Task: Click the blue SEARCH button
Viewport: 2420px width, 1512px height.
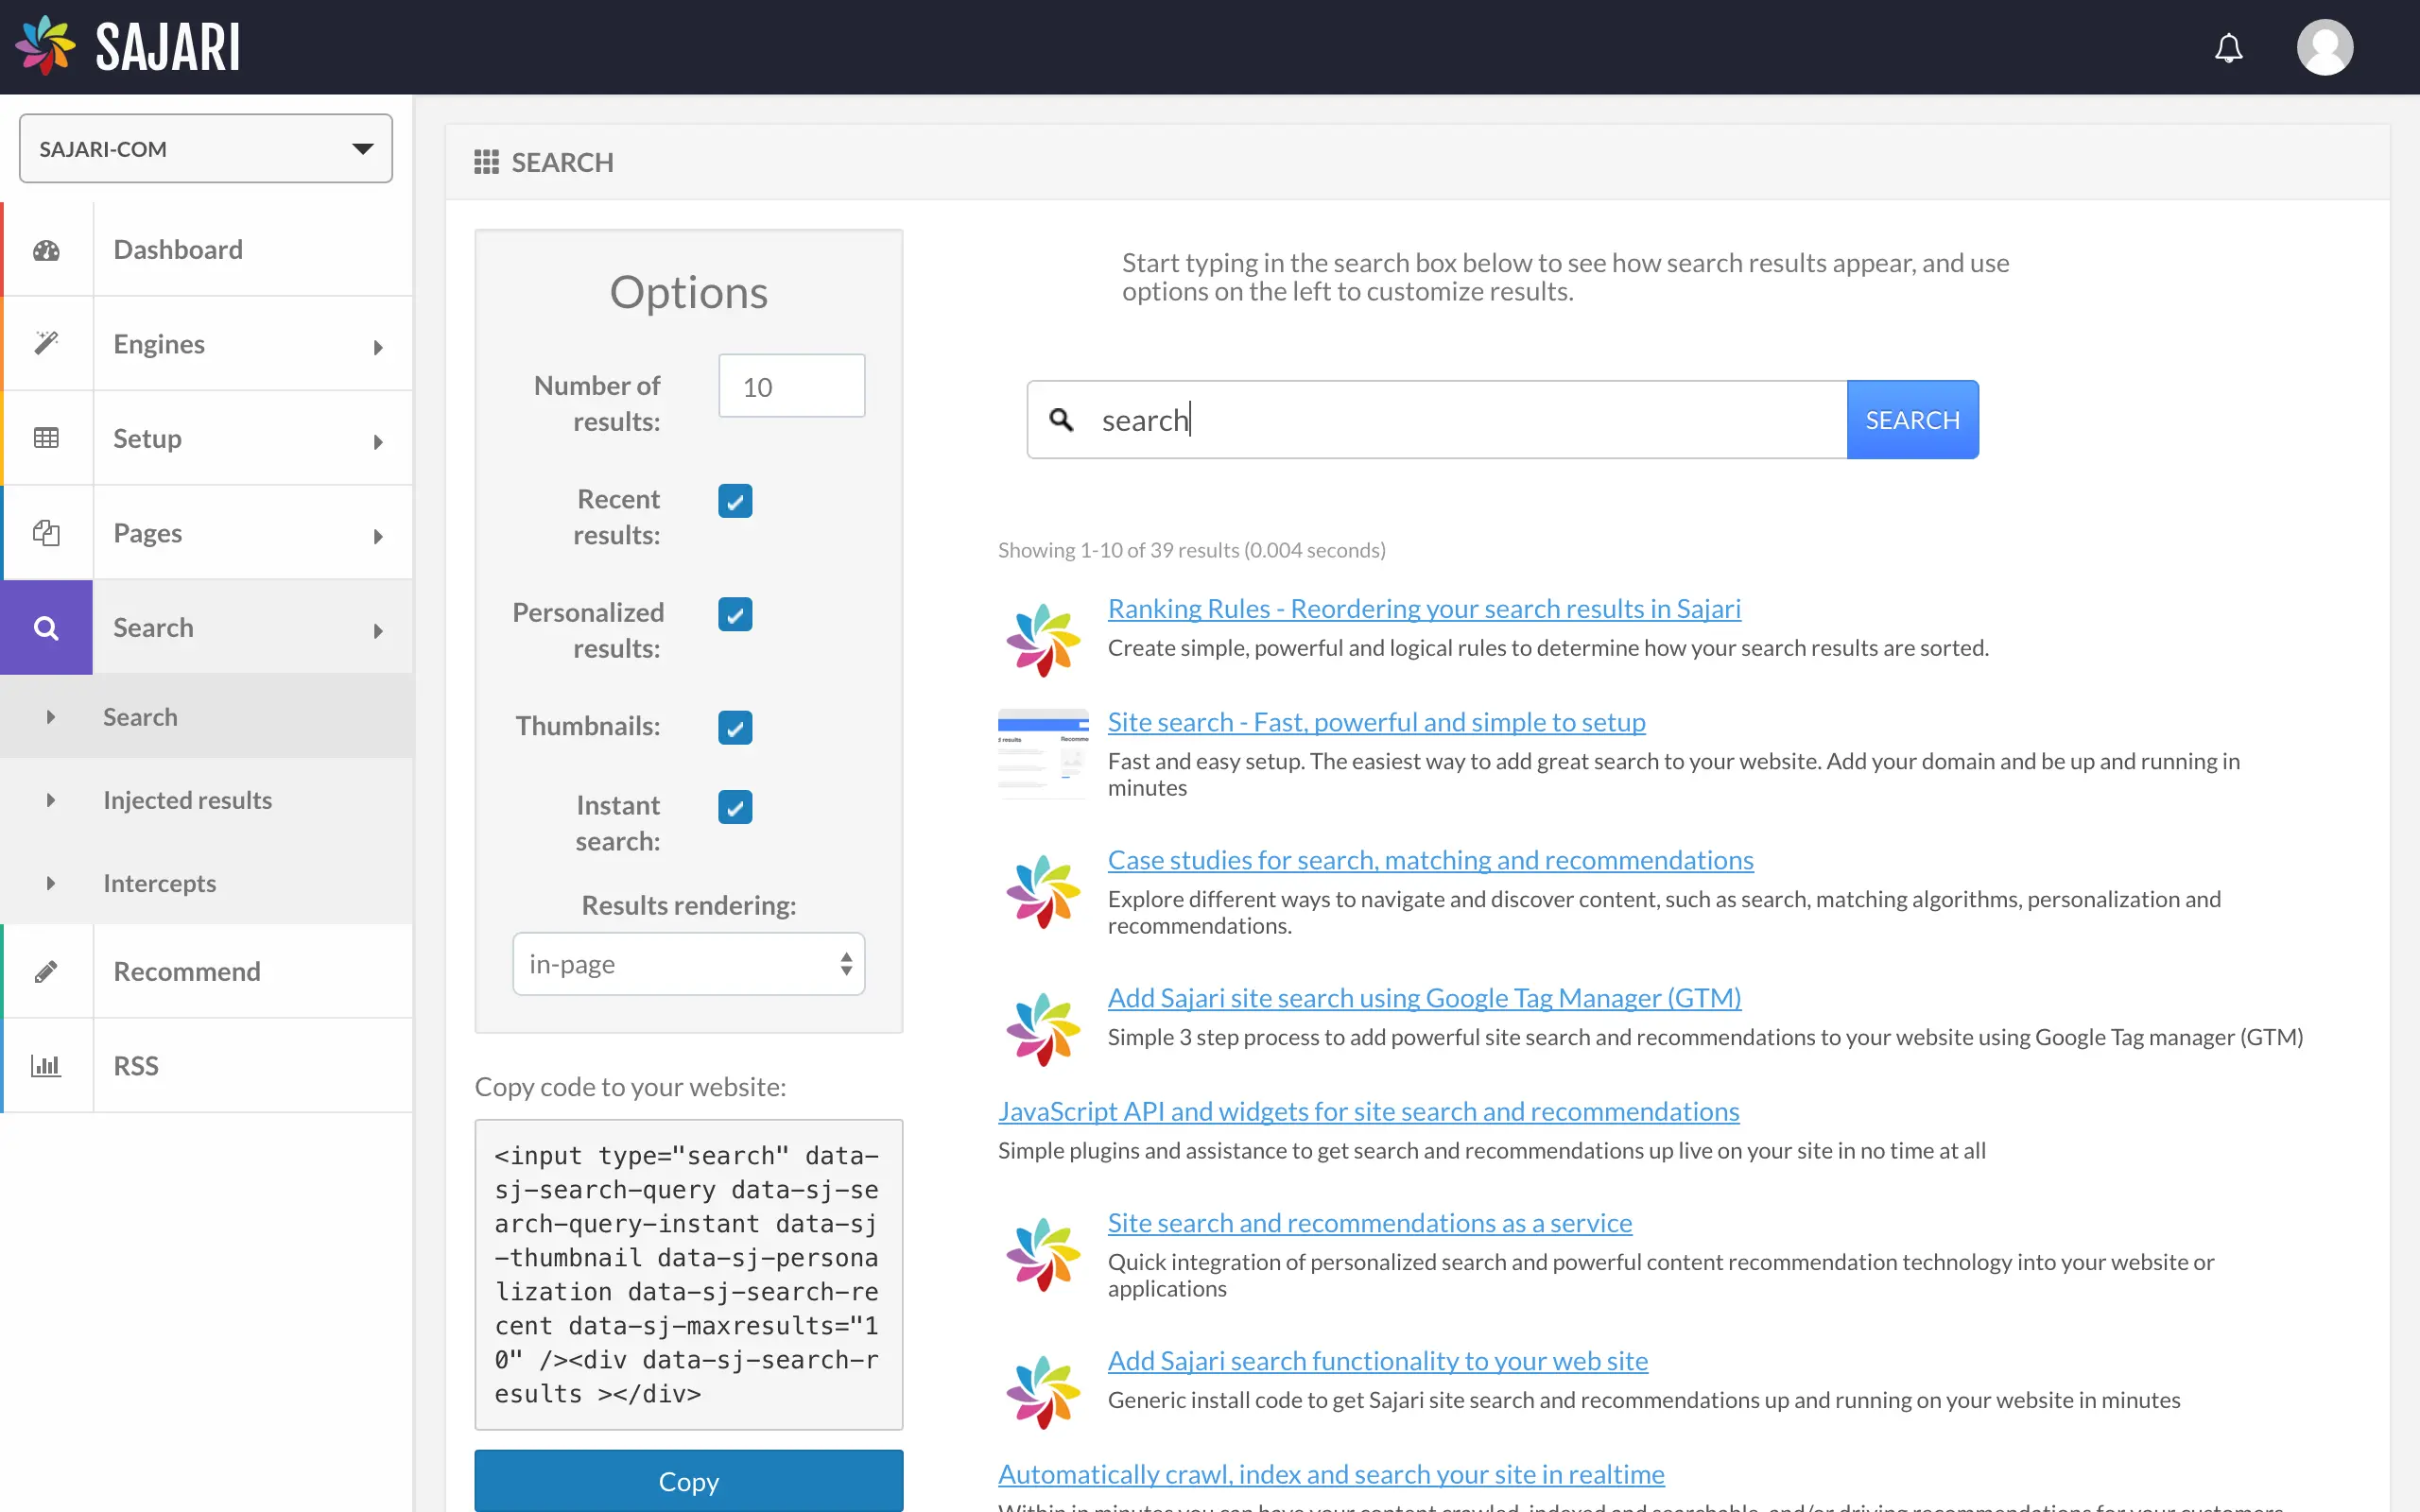Action: tap(1912, 420)
